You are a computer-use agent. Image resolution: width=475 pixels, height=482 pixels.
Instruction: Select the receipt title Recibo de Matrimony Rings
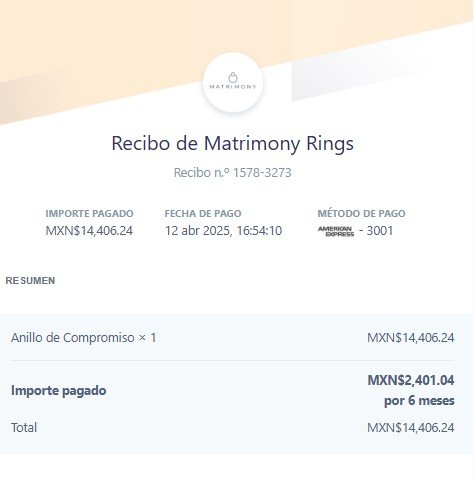232,144
